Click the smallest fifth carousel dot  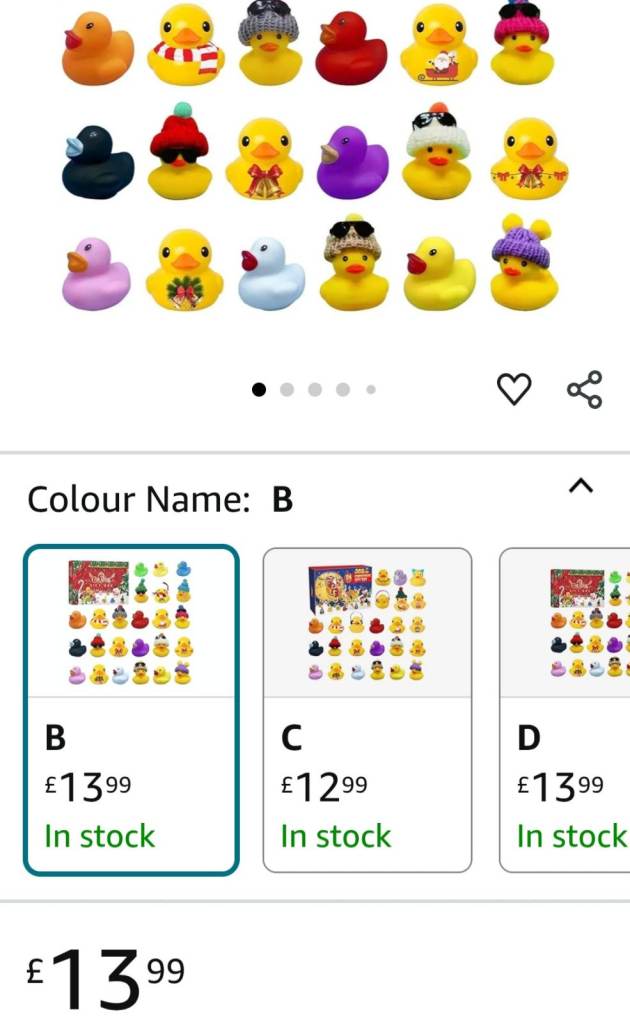pyautogui.click(x=370, y=390)
